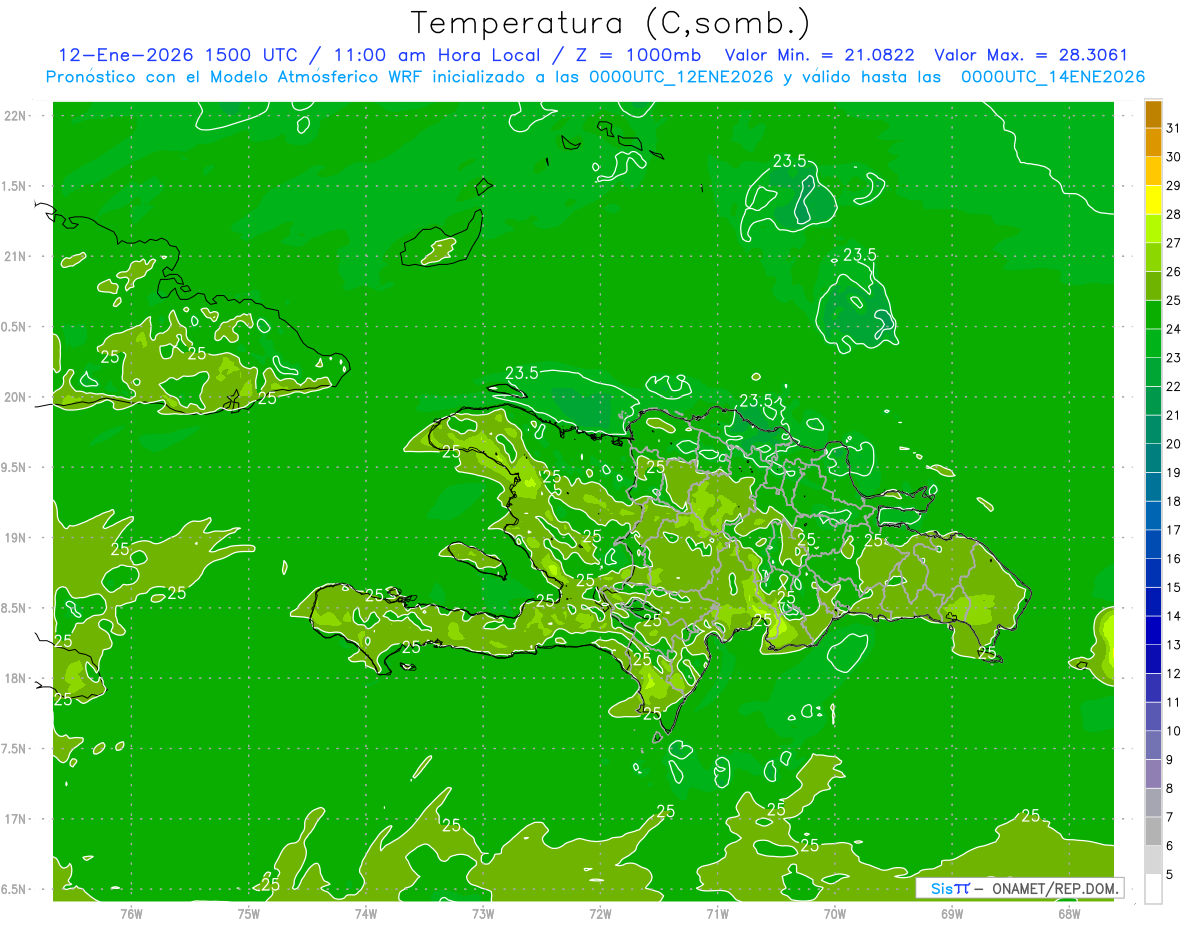The image size is (1200, 927).
Task: Select the blue swatch between 16 and 17
Action: [x=1153, y=544]
